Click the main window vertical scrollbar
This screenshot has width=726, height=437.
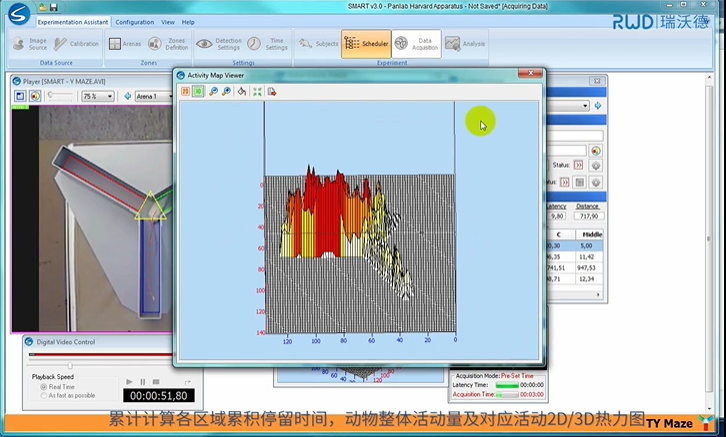point(709,241)
